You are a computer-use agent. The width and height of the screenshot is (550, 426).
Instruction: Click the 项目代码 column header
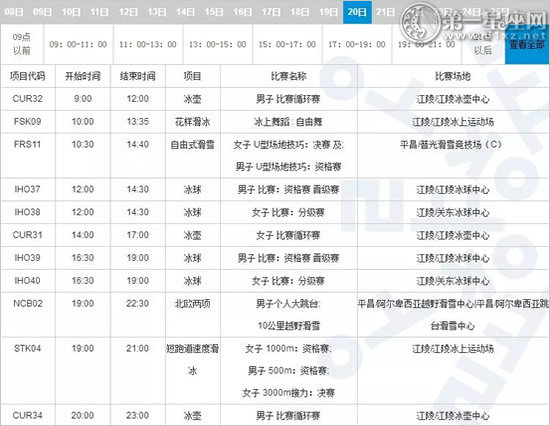coord(27,76)
